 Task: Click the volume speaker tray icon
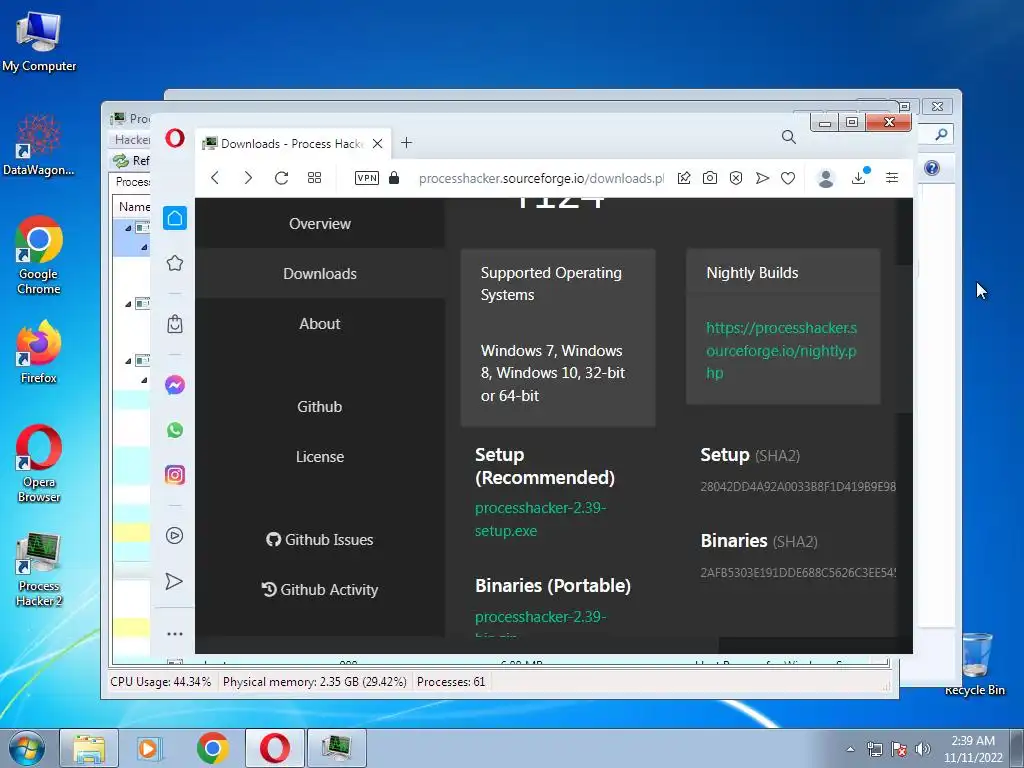click(923, 749)
